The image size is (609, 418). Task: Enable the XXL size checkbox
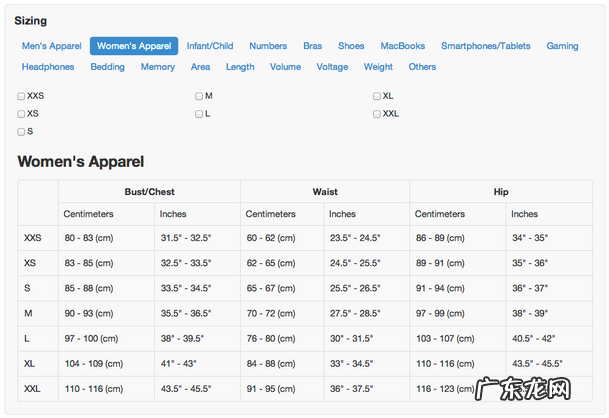(377, 114)
